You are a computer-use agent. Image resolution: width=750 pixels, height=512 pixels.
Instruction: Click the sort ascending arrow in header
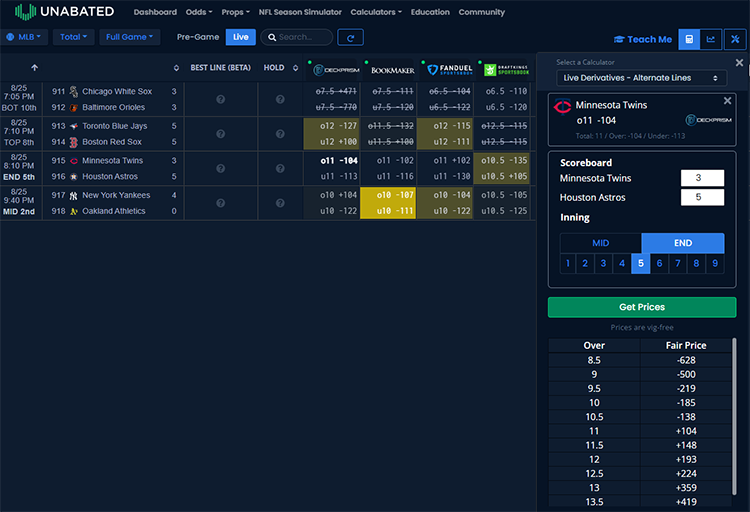coord(34,68)
